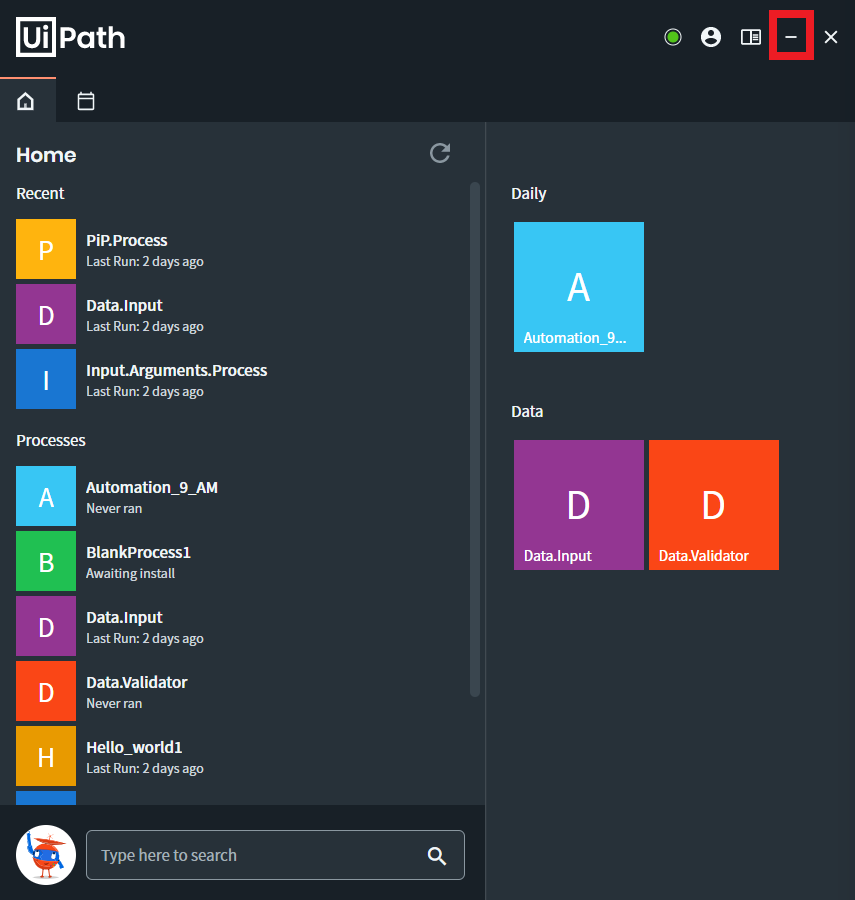Screen dimensions: 855x900
Task: Click the UiPath logo
Action: click(70, 37)
